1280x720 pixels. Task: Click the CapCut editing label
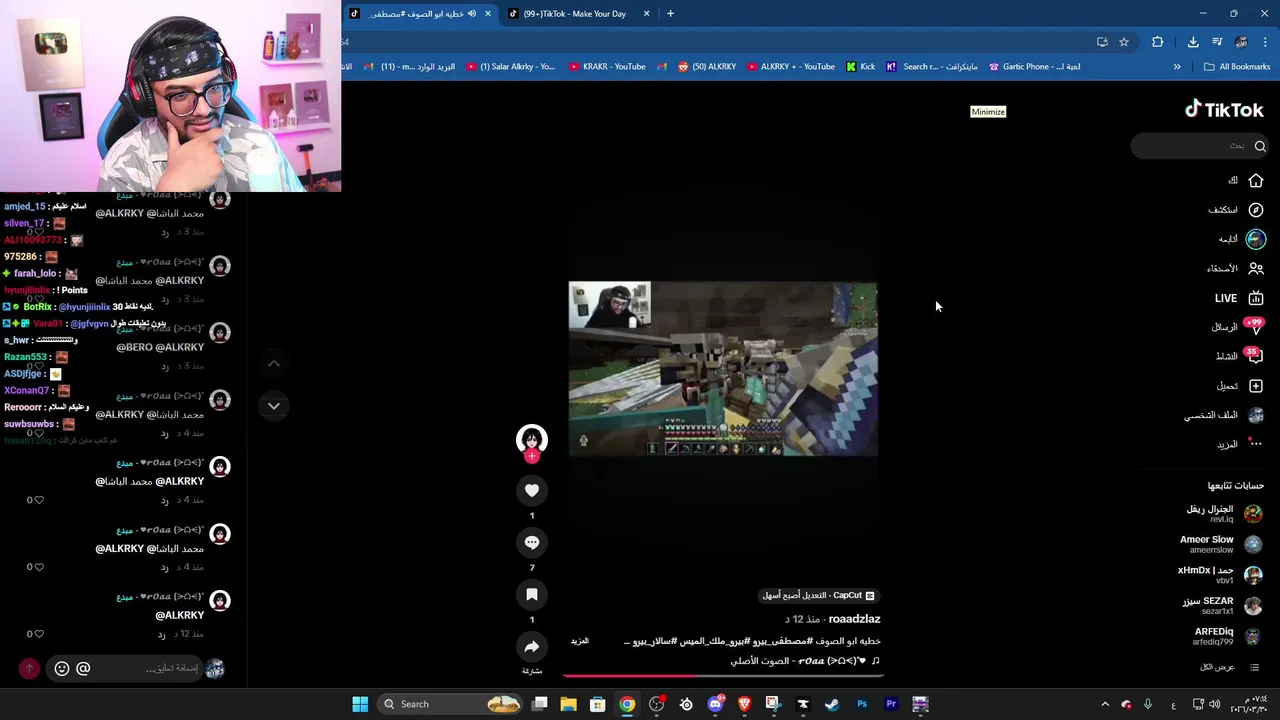(x=819, y=595)
